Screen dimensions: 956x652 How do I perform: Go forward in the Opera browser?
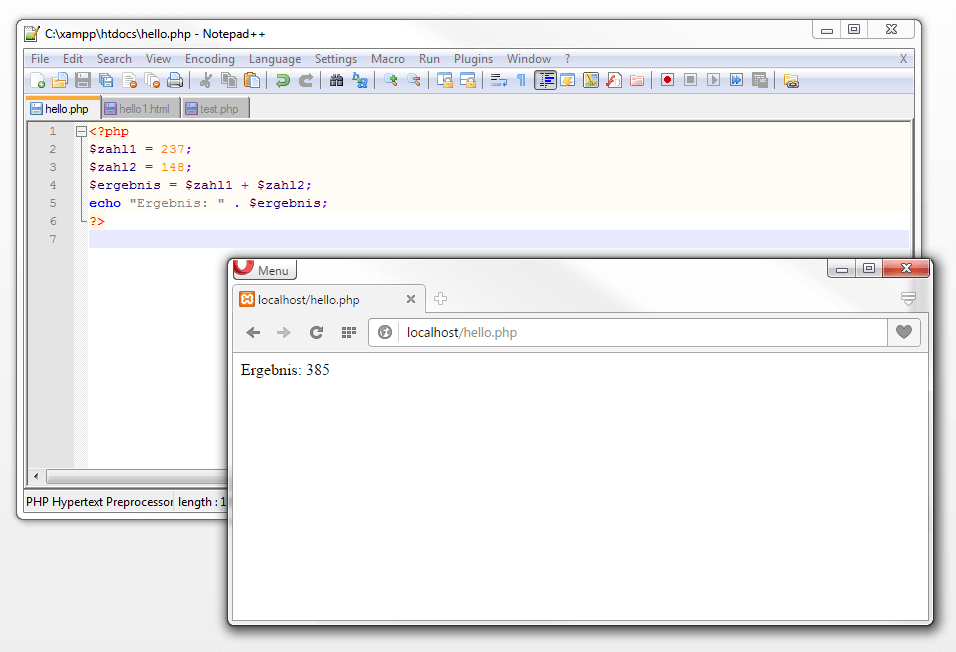click(284, 332)
